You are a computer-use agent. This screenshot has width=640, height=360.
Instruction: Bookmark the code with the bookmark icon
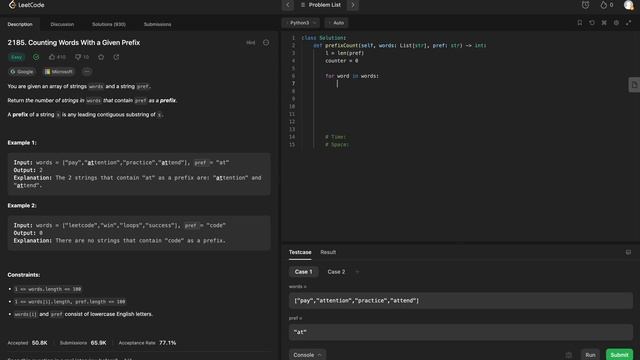tap(580, 23)
